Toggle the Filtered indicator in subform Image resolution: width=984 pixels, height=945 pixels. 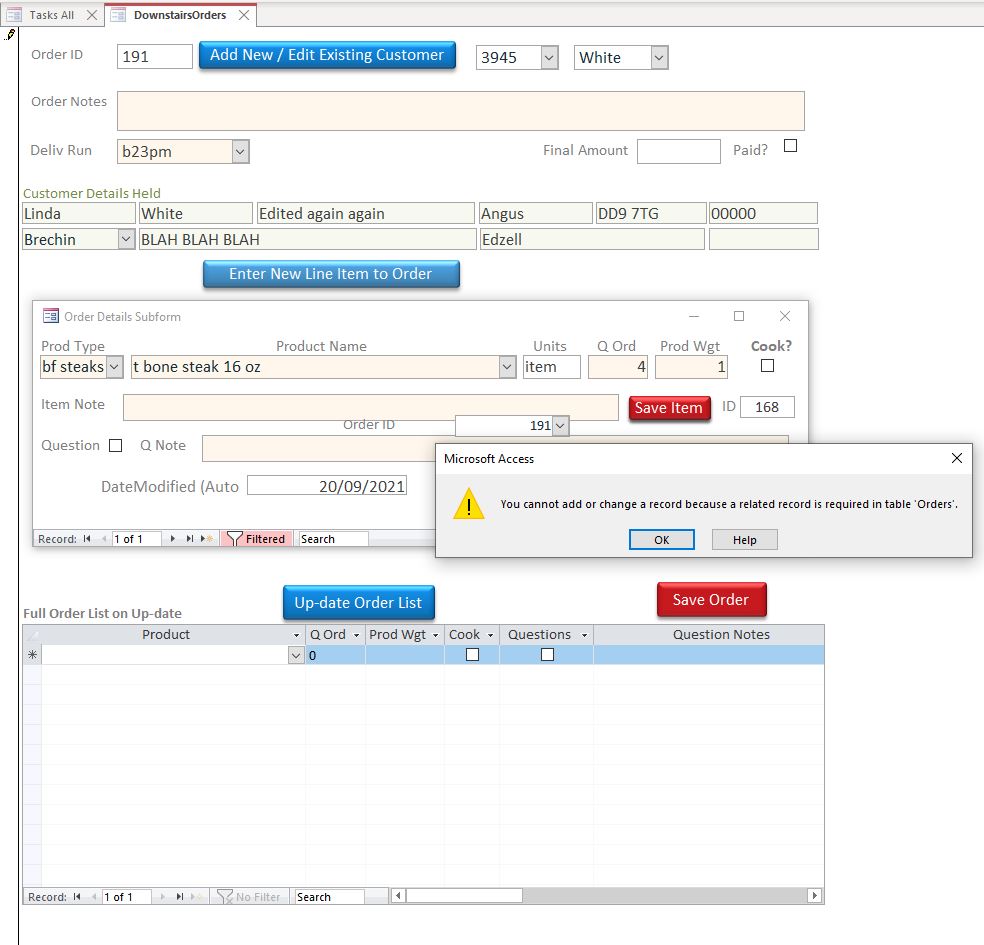(256, 538)
